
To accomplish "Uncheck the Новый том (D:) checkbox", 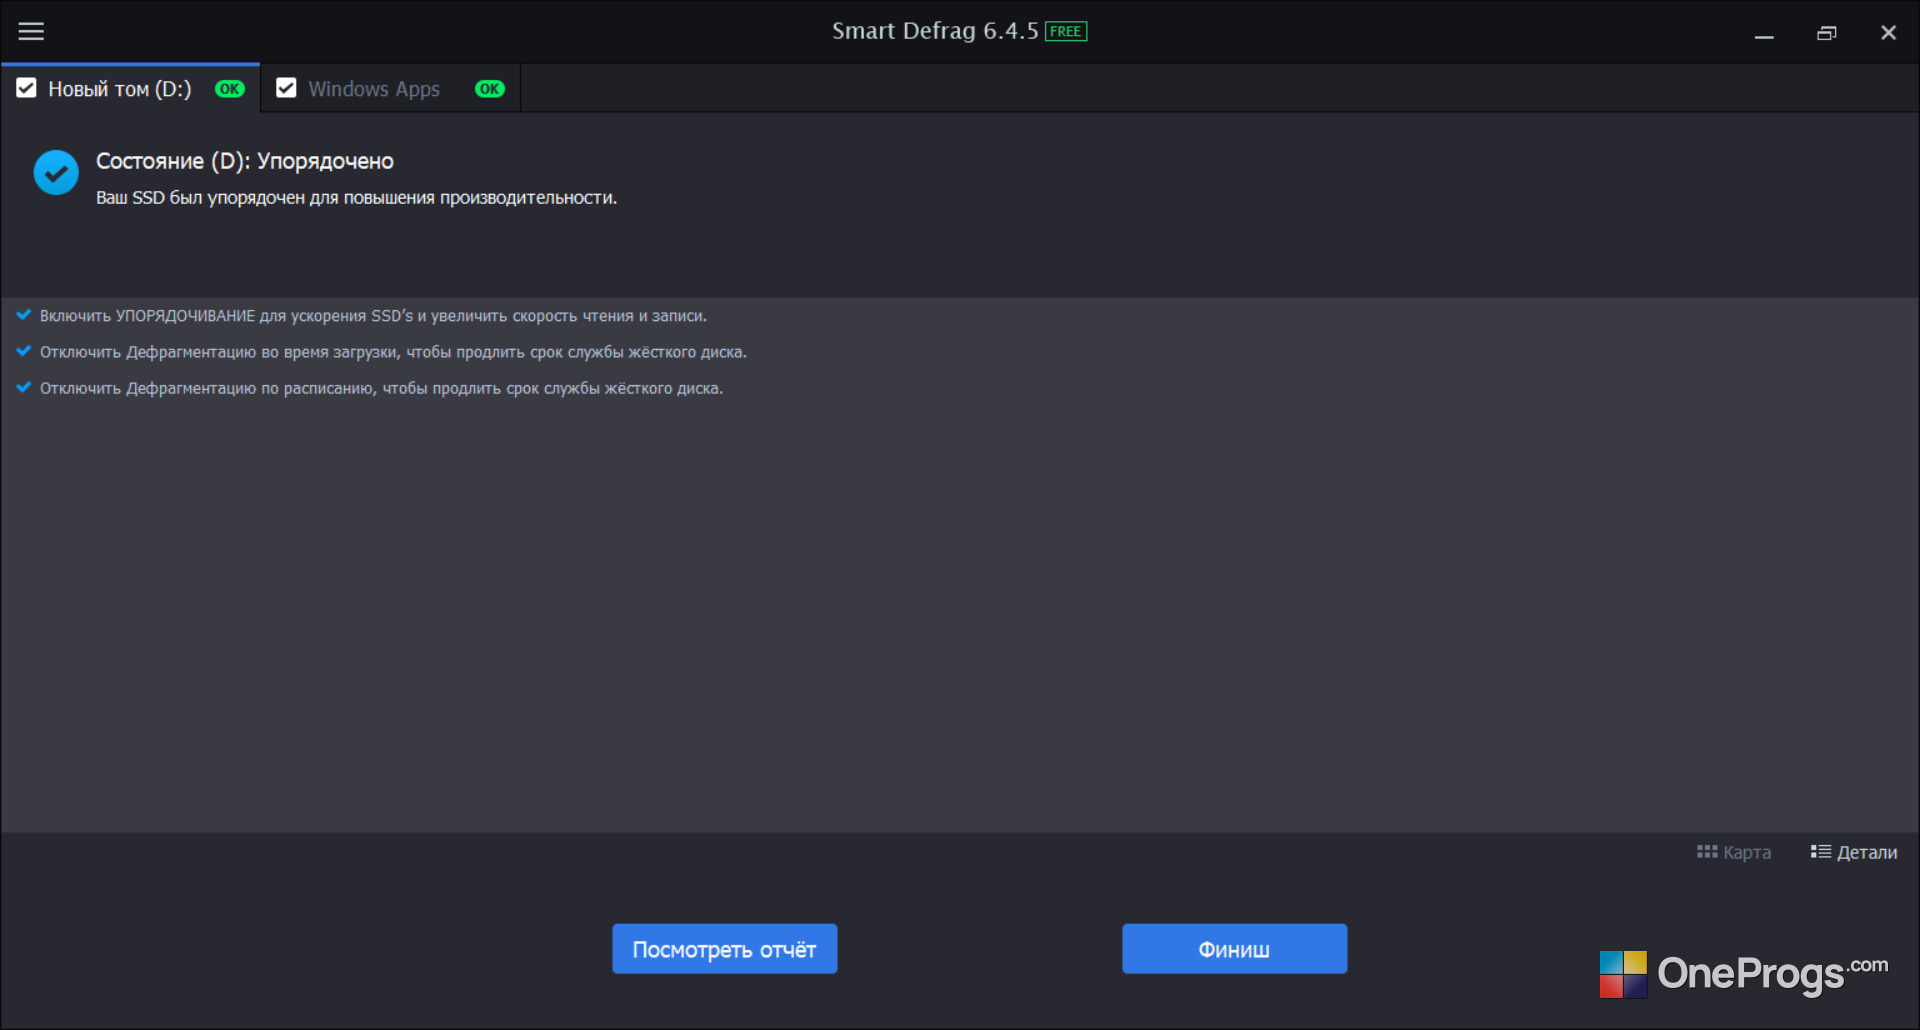I will click(x=26, y=88).
